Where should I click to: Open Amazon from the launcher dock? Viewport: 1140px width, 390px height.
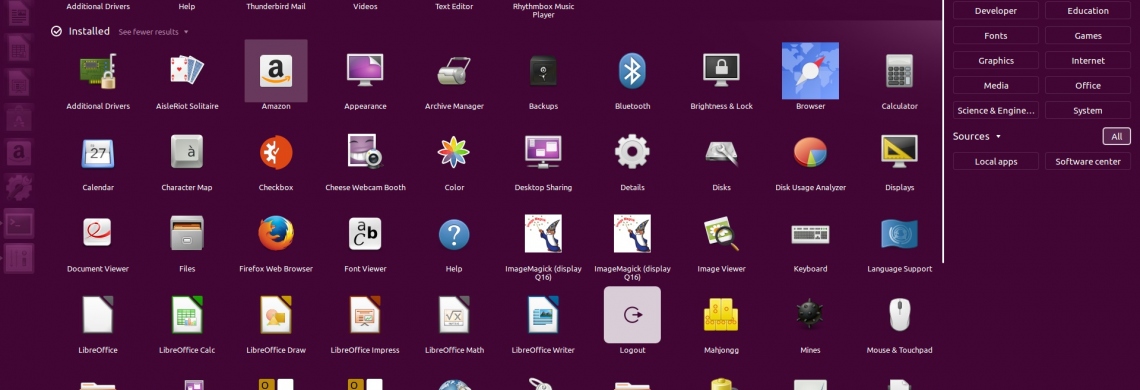(x=19, y=154)
